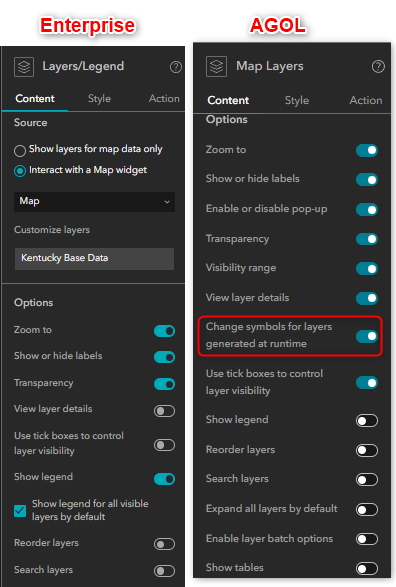This screenshot has width=396, height=587.
Task: Open help for the Enterprise Layers/Legend widget
Action: pyautogui.click(x=176, y=67)
